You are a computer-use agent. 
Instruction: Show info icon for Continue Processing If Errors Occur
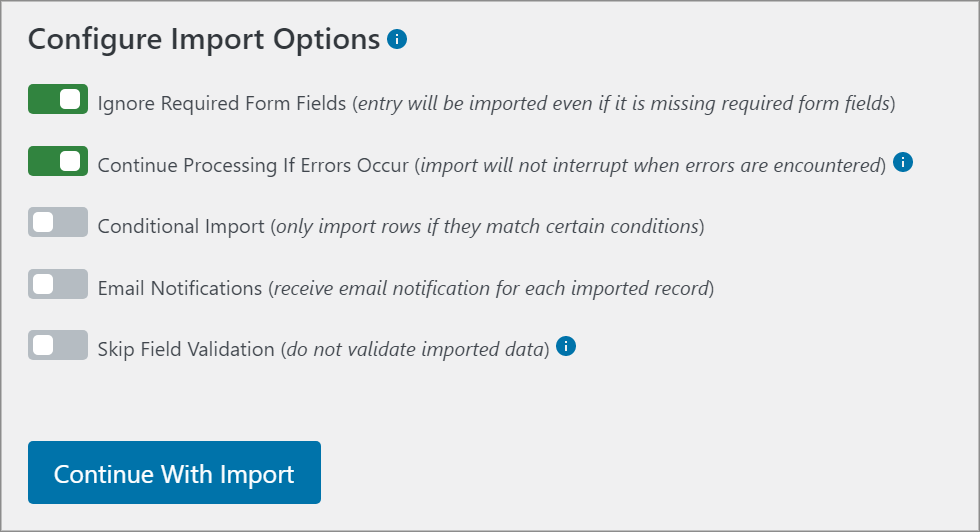[902, 163]
